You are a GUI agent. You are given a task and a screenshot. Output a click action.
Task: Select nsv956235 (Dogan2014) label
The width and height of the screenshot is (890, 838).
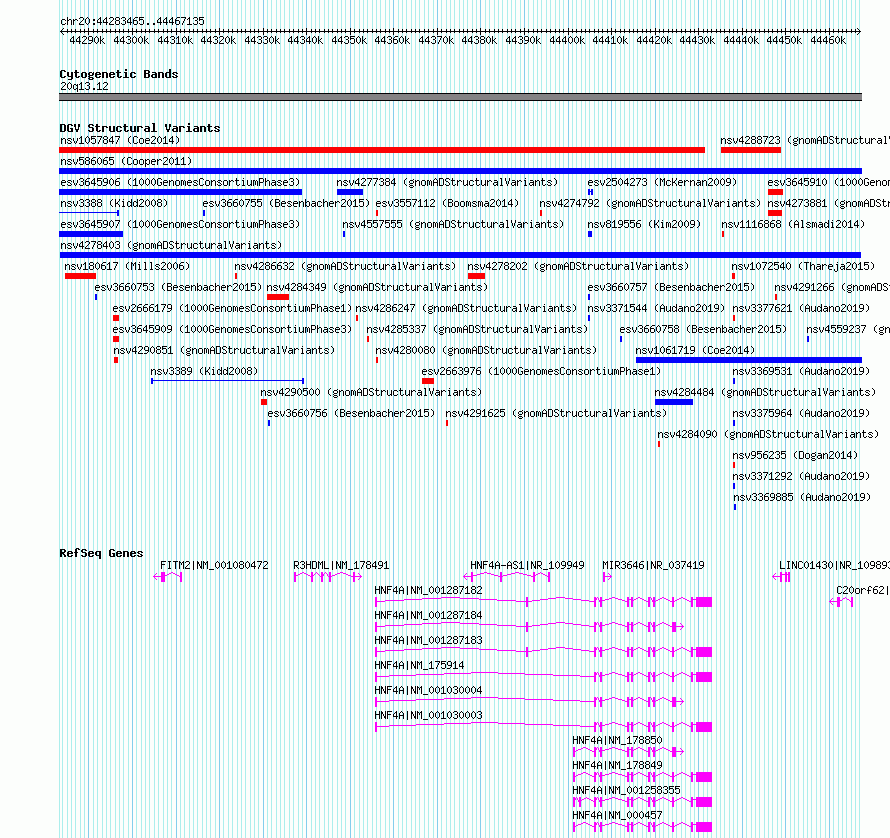point(795,455)
